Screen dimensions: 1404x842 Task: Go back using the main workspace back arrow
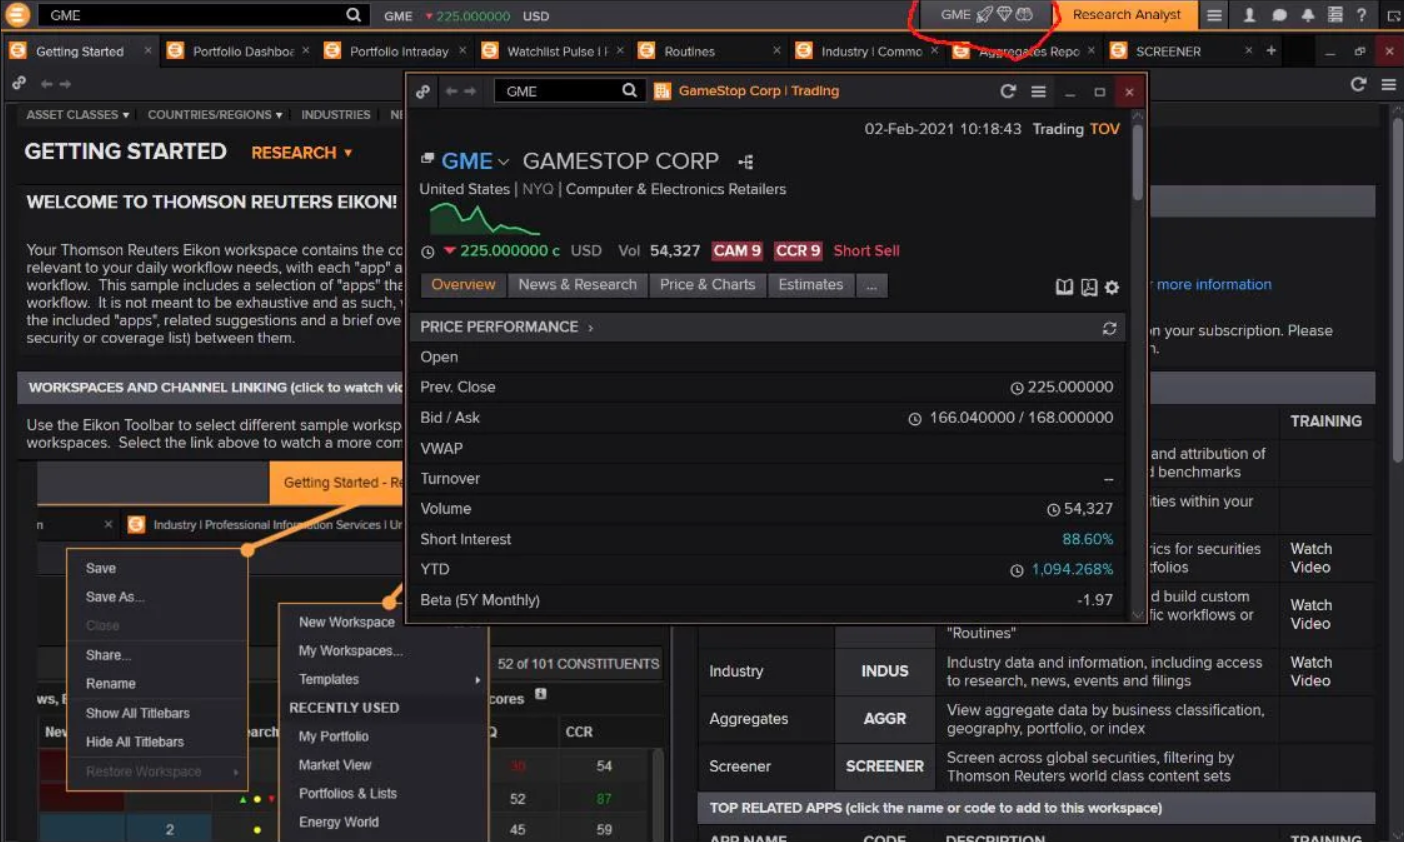pyautogui.click(x=46, y=84)
